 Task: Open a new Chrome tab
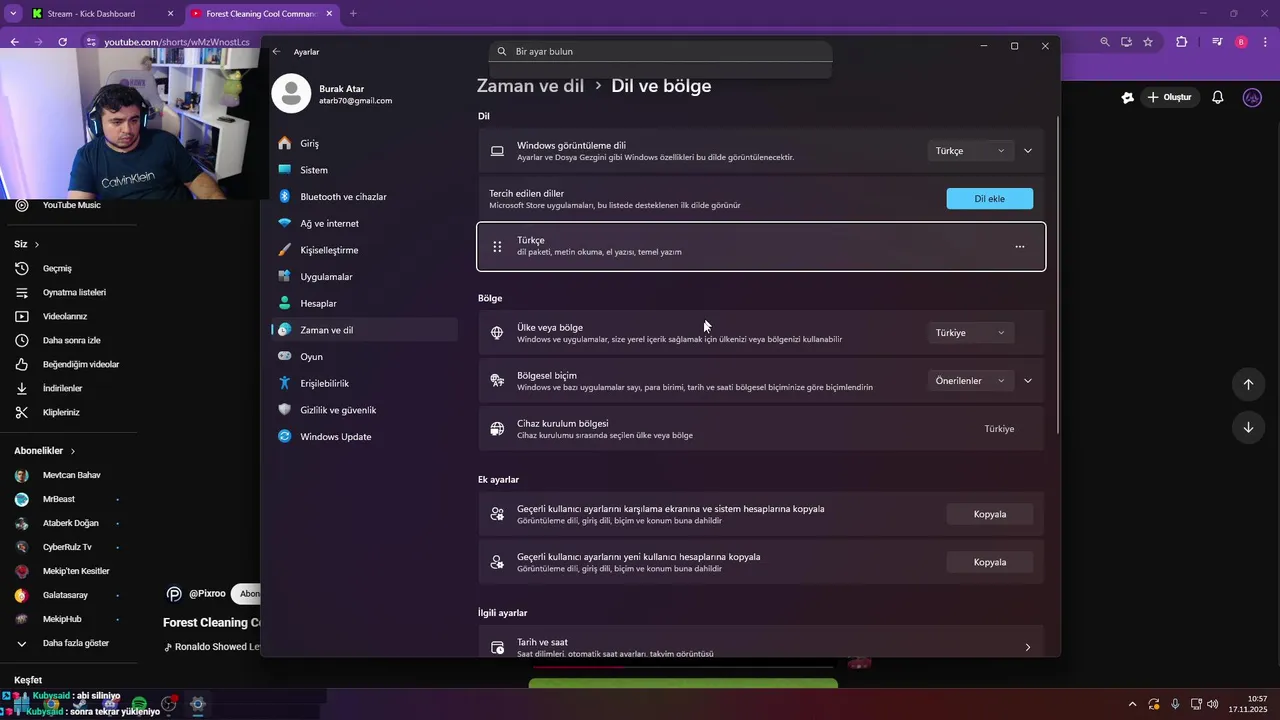(353, 14)
